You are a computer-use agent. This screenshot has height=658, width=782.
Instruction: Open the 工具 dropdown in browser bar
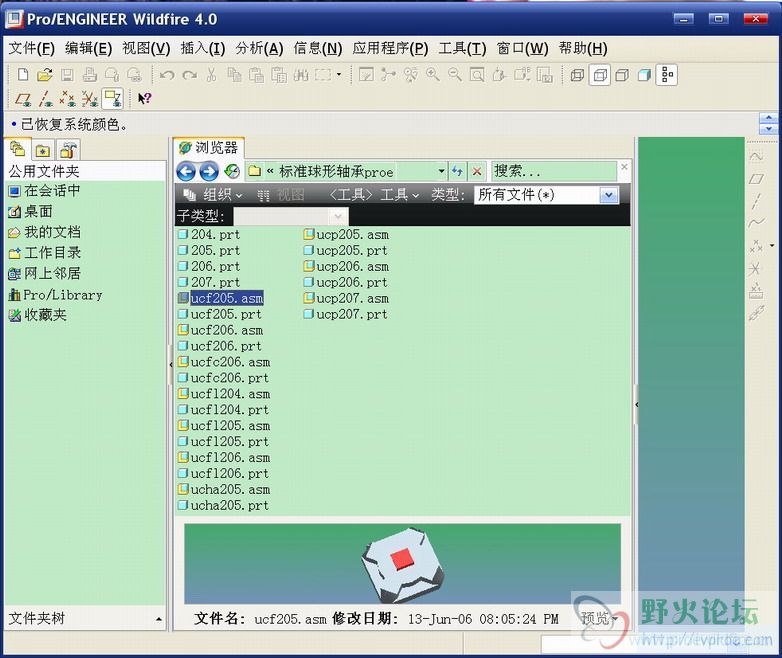[400, 195]
